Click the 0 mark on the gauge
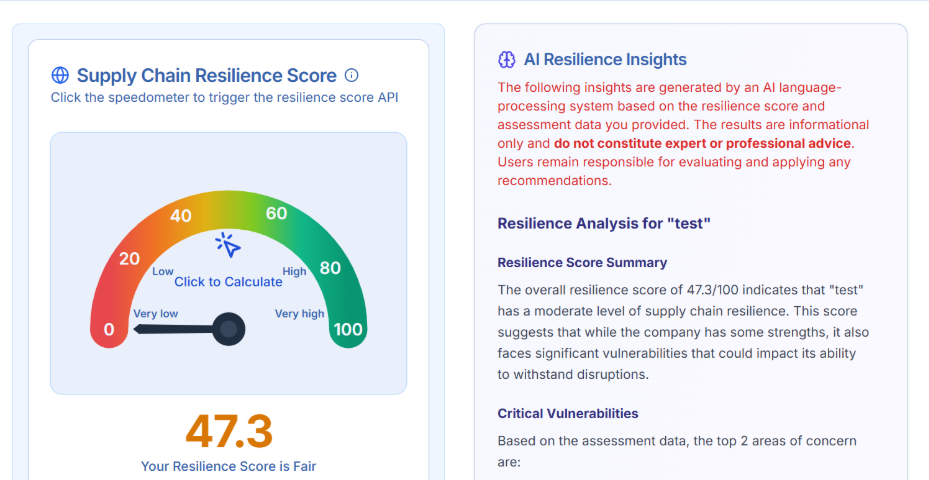 (109, 329)
